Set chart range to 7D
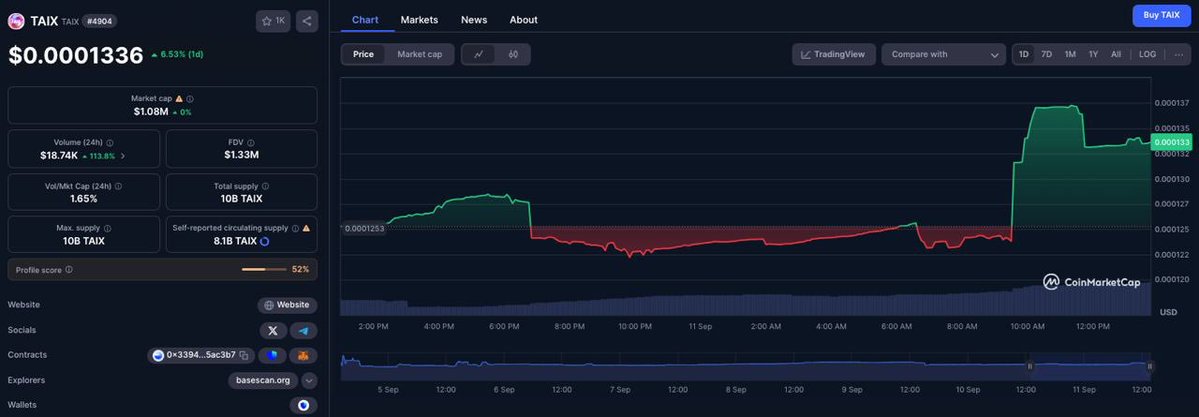1199x417 pixels. 1047,54
